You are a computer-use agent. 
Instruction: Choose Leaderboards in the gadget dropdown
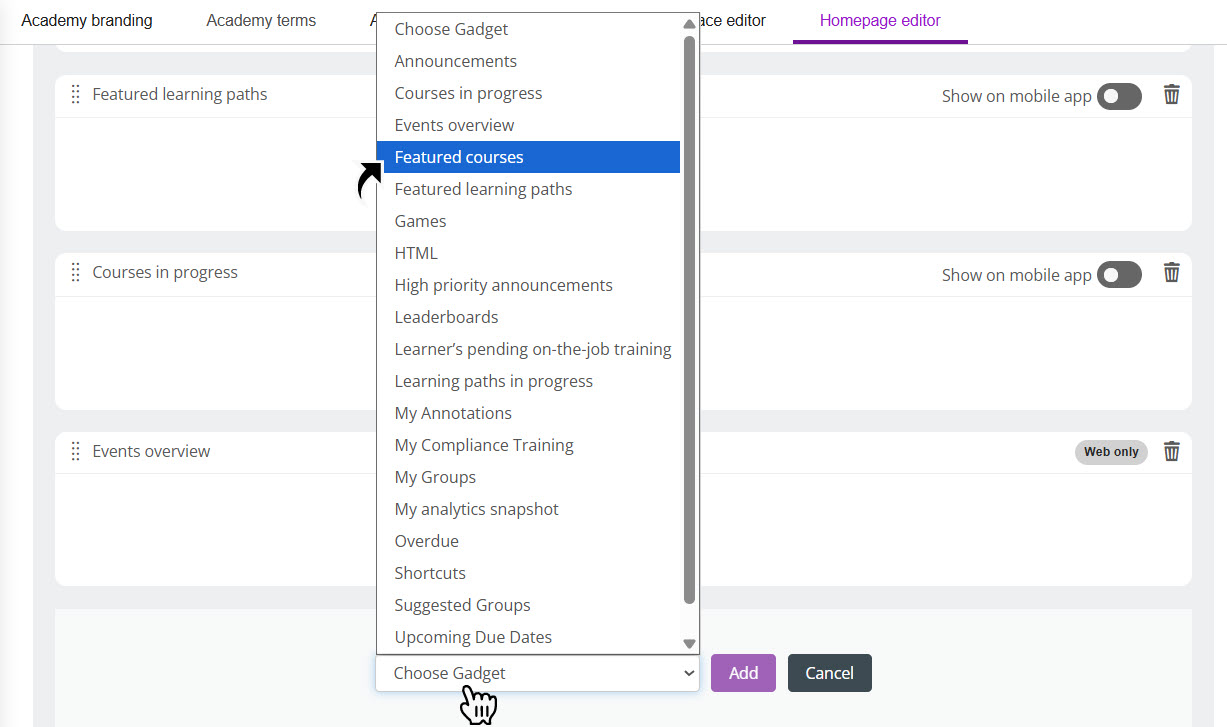click(446, 317)
